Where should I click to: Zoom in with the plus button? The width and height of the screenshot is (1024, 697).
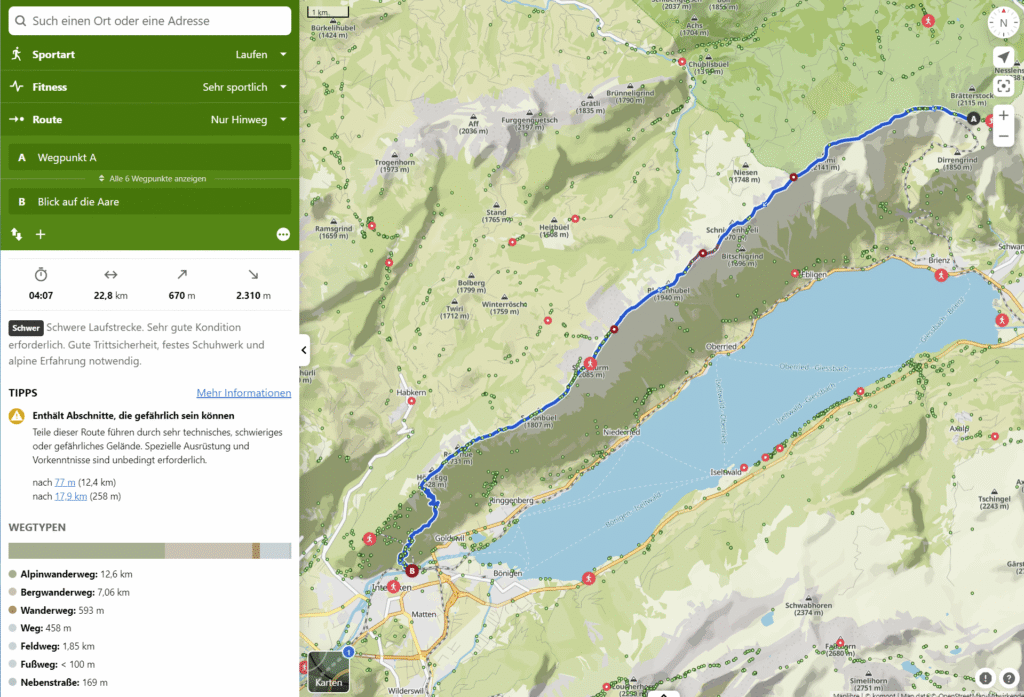click(1003, 115)
